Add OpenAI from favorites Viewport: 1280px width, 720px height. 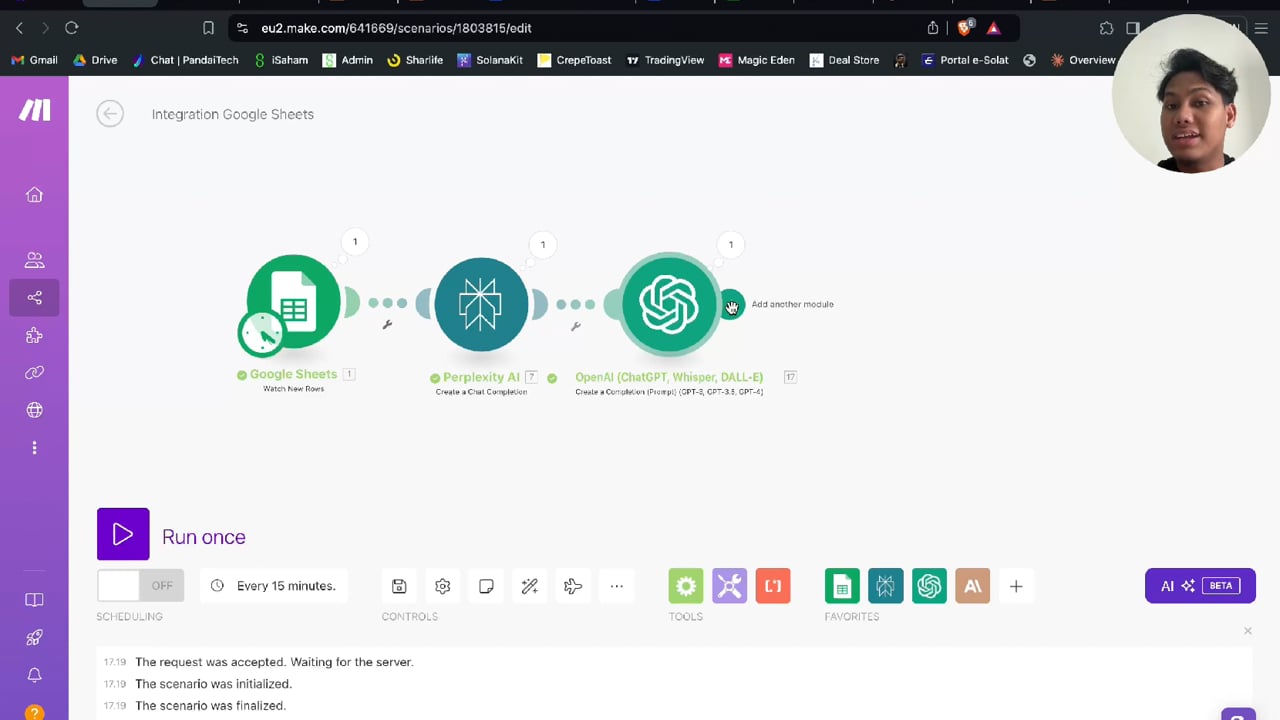coord(929,586)
